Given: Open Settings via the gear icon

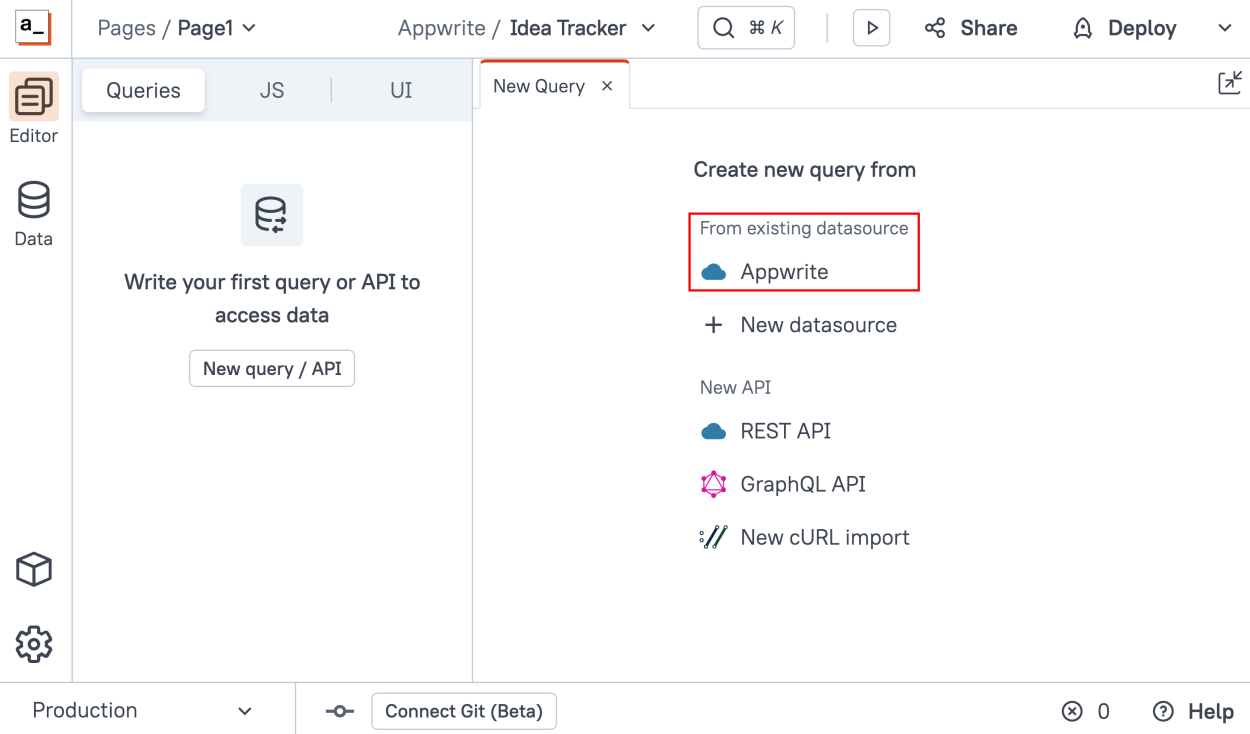Looking at the screenshot, I should [35, 644].
